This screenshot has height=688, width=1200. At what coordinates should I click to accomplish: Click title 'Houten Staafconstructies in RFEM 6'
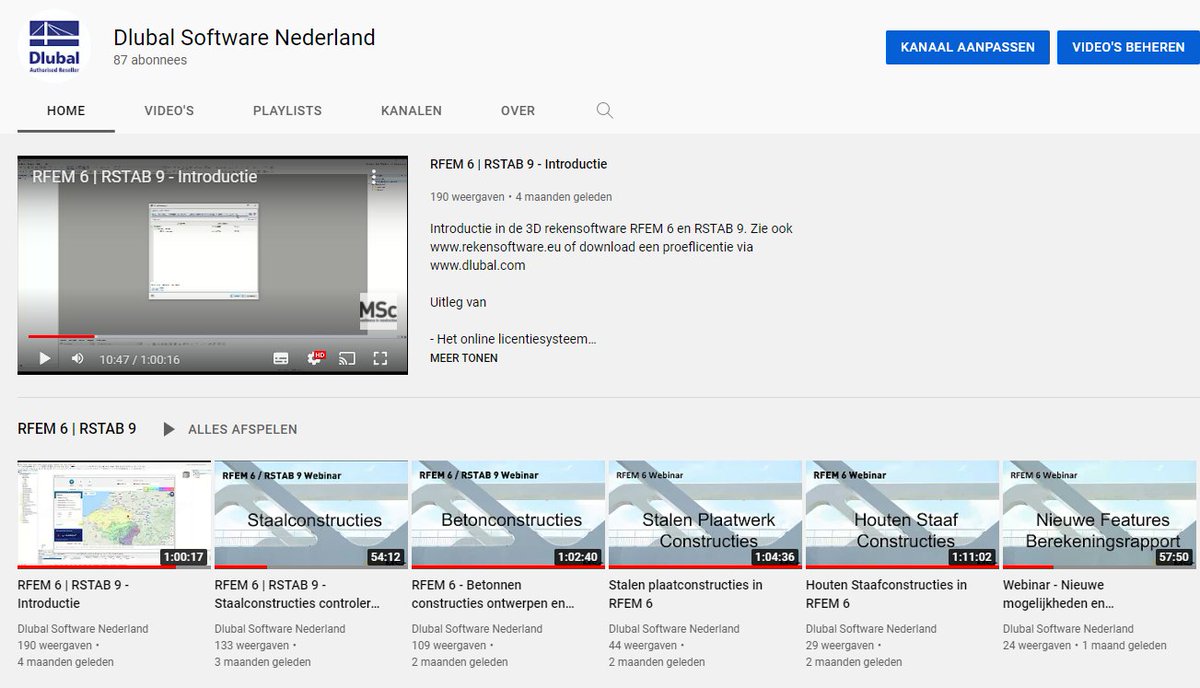pyautogui.click(x=886, y=594)
